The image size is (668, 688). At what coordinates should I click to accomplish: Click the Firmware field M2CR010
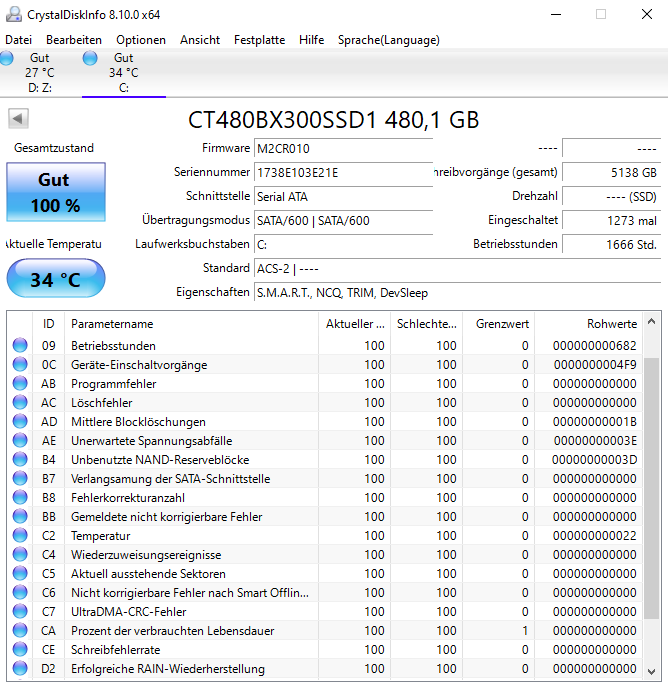pyautogui.click(x=343, y=148)
